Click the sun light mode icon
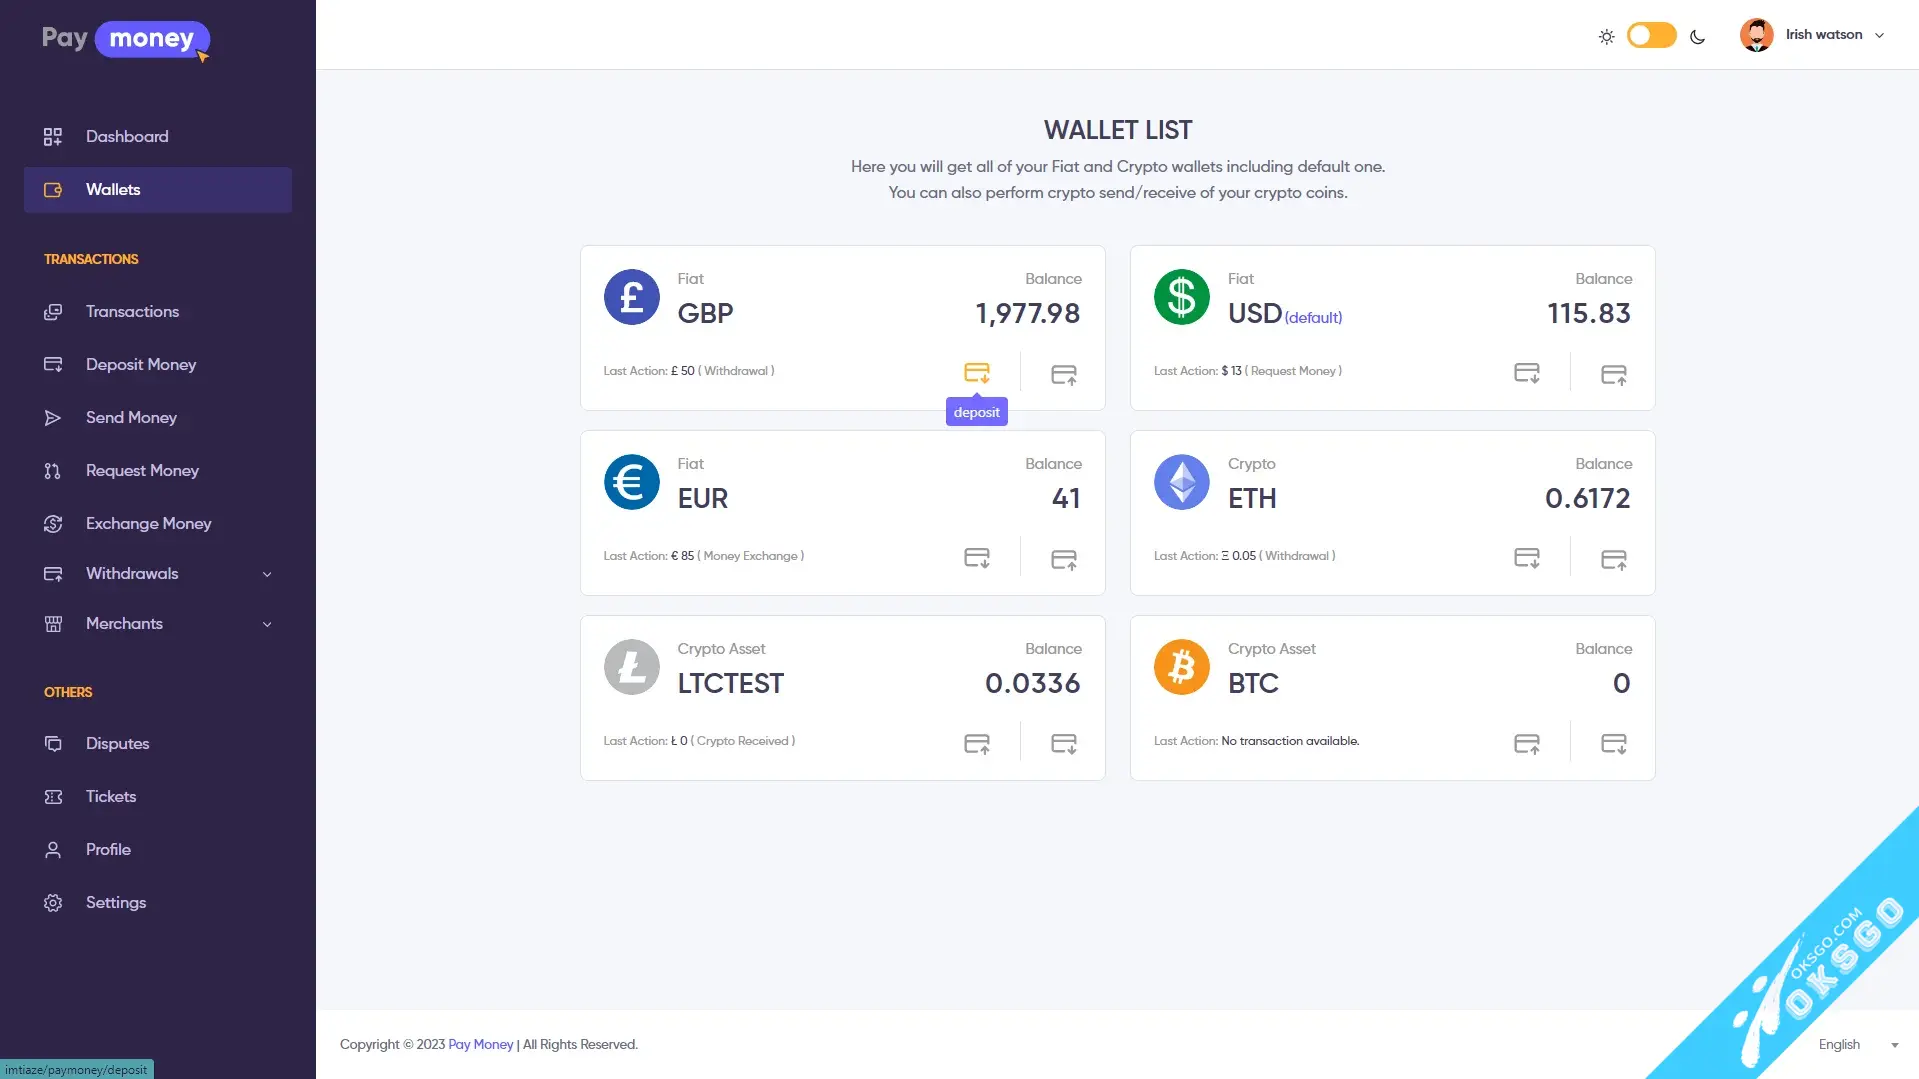1919x1079 pixels. pos(1606,37)
